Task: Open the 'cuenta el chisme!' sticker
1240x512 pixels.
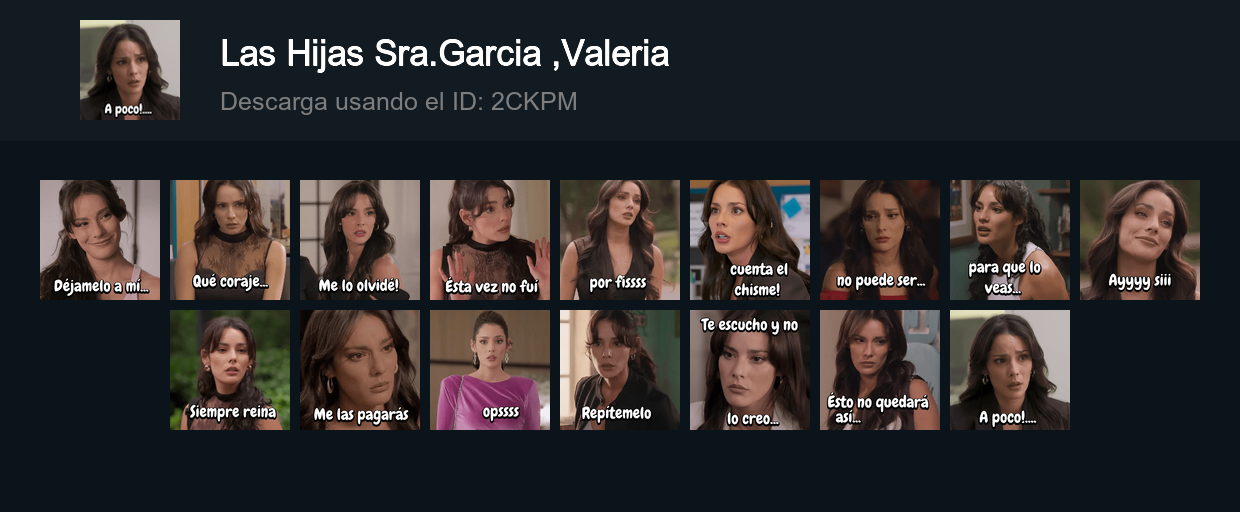Action: click(x=750, y=240)
